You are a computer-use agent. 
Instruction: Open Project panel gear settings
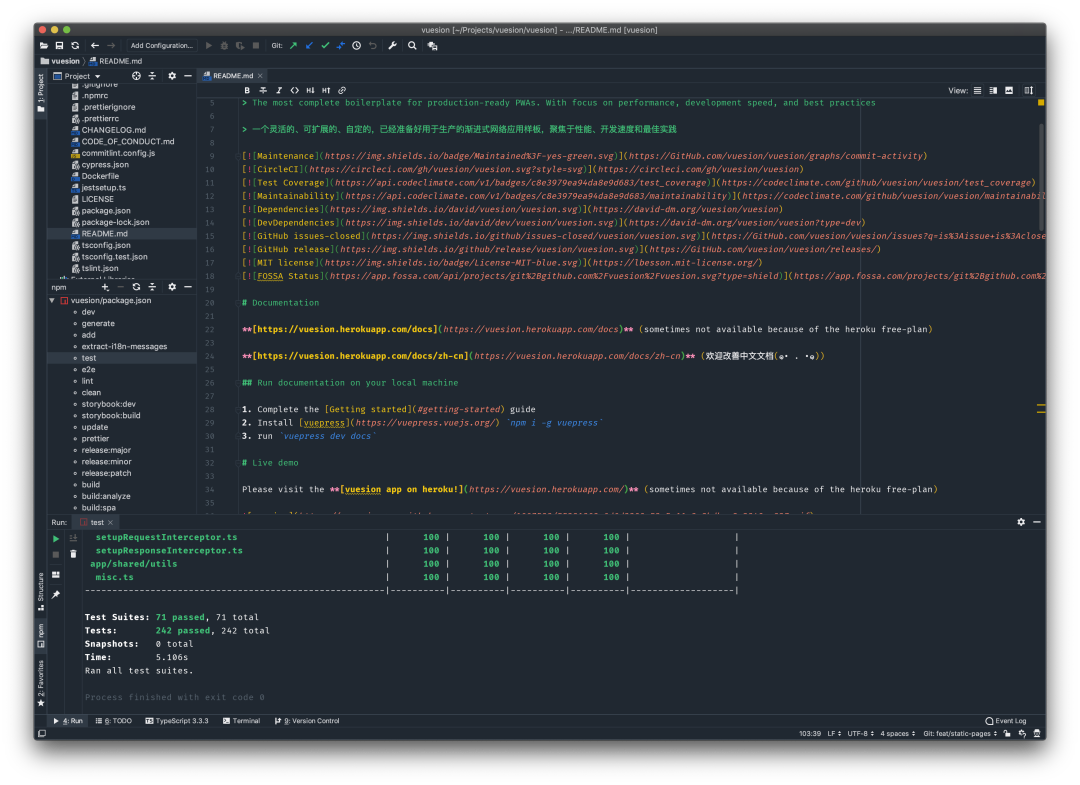click(172, 76)
